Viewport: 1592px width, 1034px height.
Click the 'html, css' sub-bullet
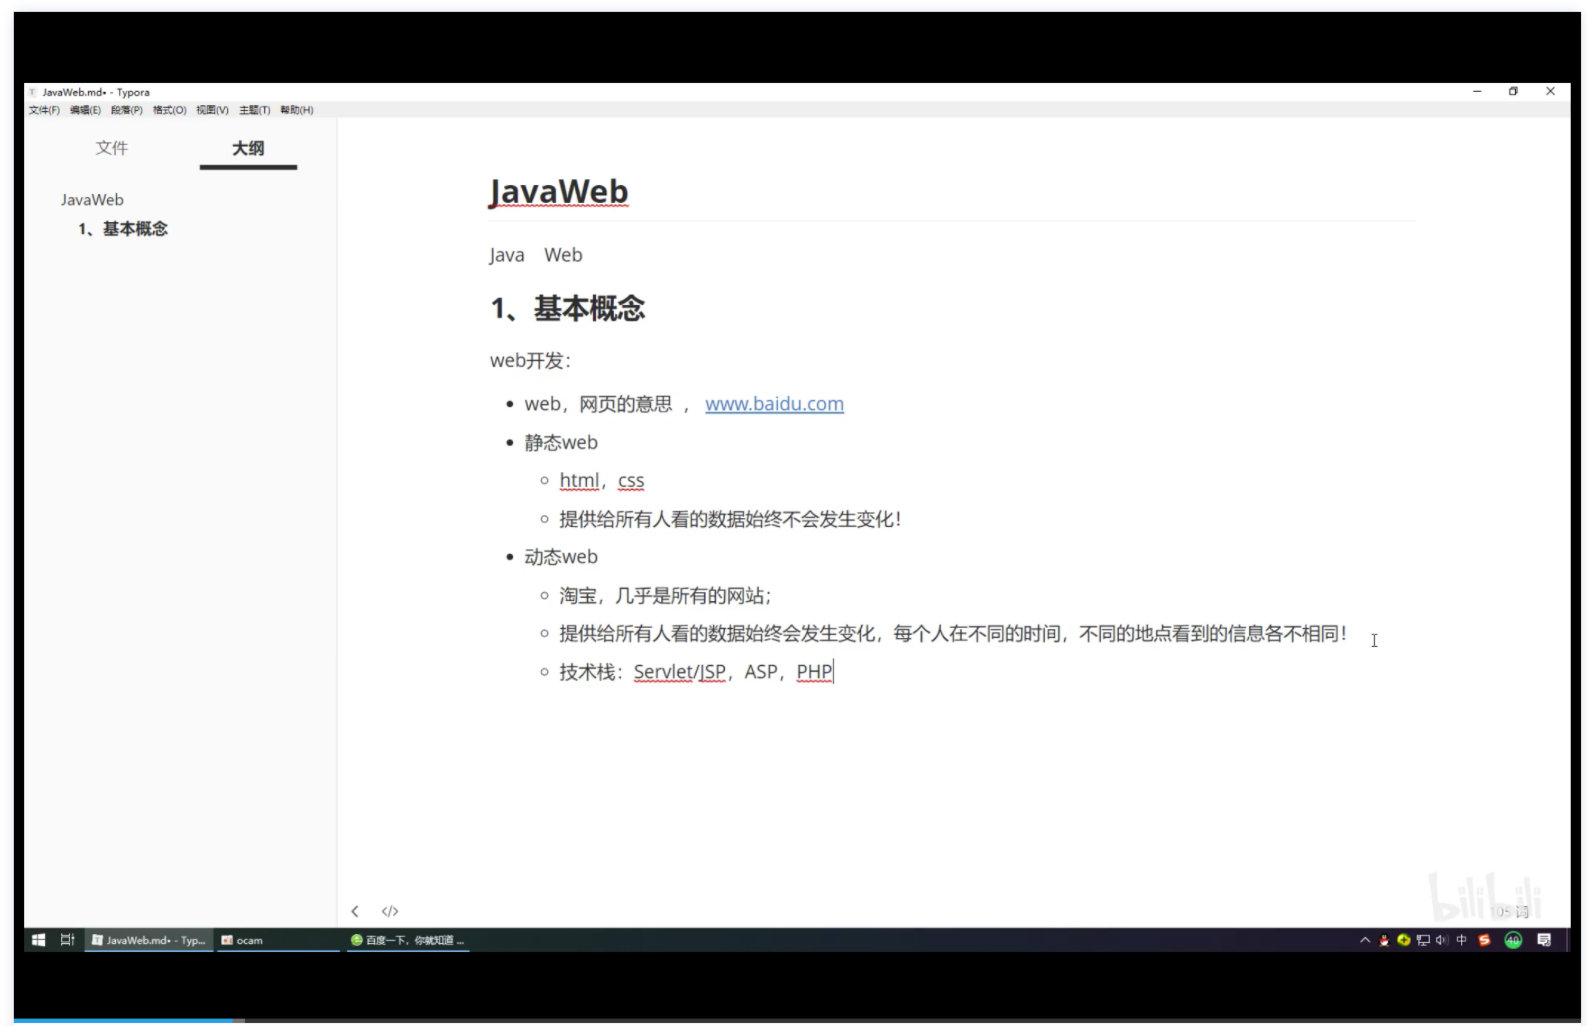(x=602, y=481)
